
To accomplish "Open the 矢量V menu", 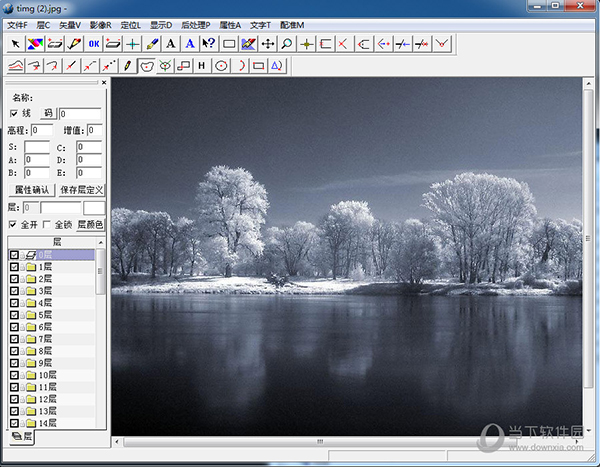I will (x=70, y=25).
